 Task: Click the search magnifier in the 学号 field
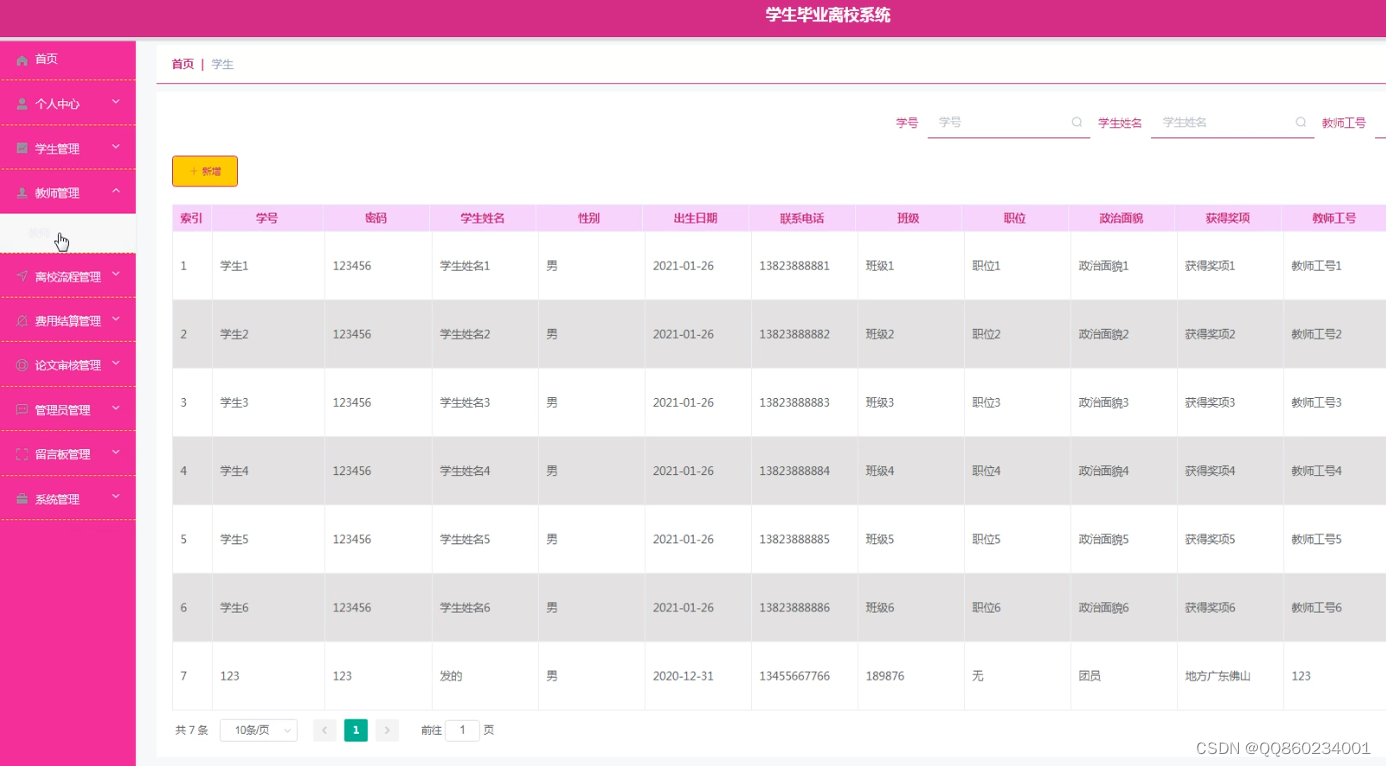click(x=1077, y=122)
